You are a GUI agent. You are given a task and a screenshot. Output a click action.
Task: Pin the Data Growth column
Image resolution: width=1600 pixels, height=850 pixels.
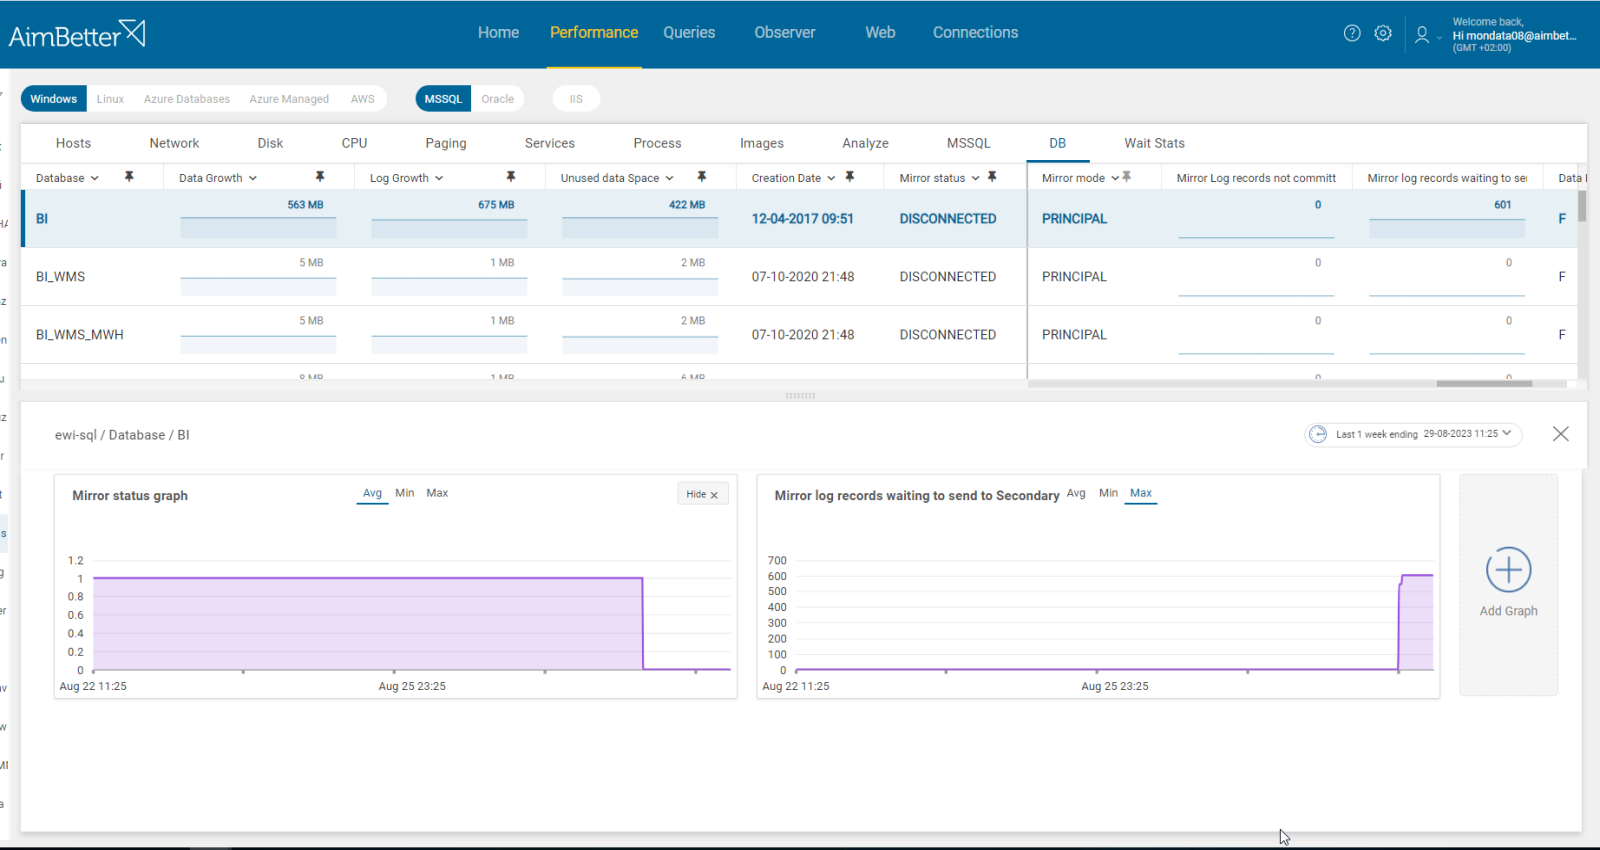point(320,177)
